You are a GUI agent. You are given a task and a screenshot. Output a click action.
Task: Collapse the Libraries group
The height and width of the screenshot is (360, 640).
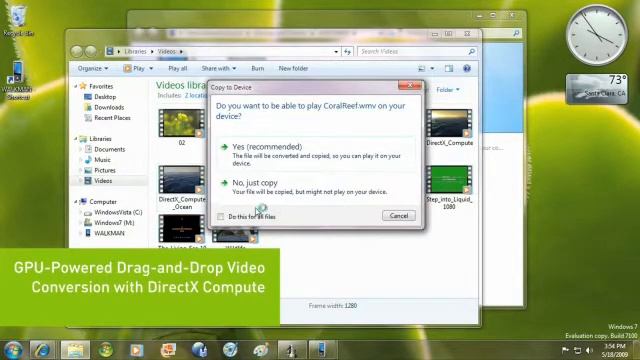coord(76,139)
